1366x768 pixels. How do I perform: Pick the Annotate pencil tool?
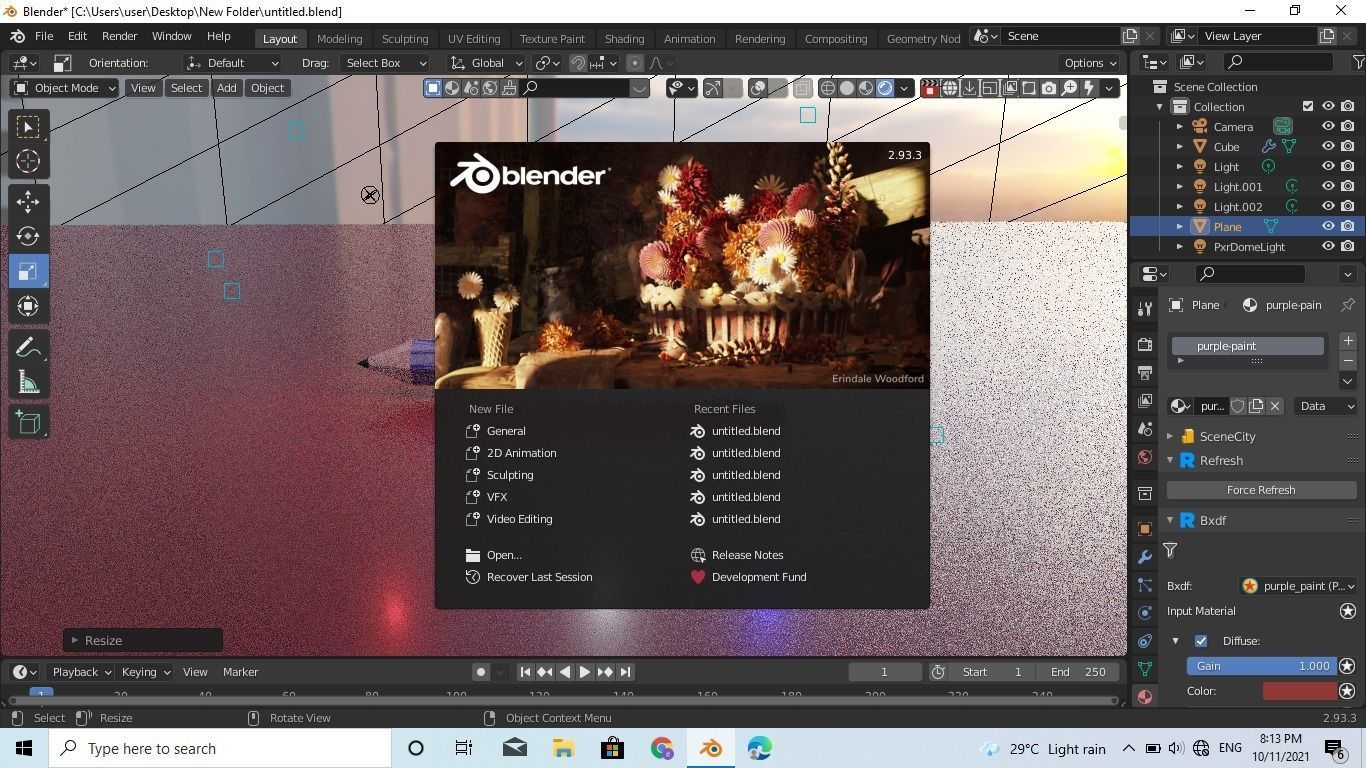coord(28,347)
